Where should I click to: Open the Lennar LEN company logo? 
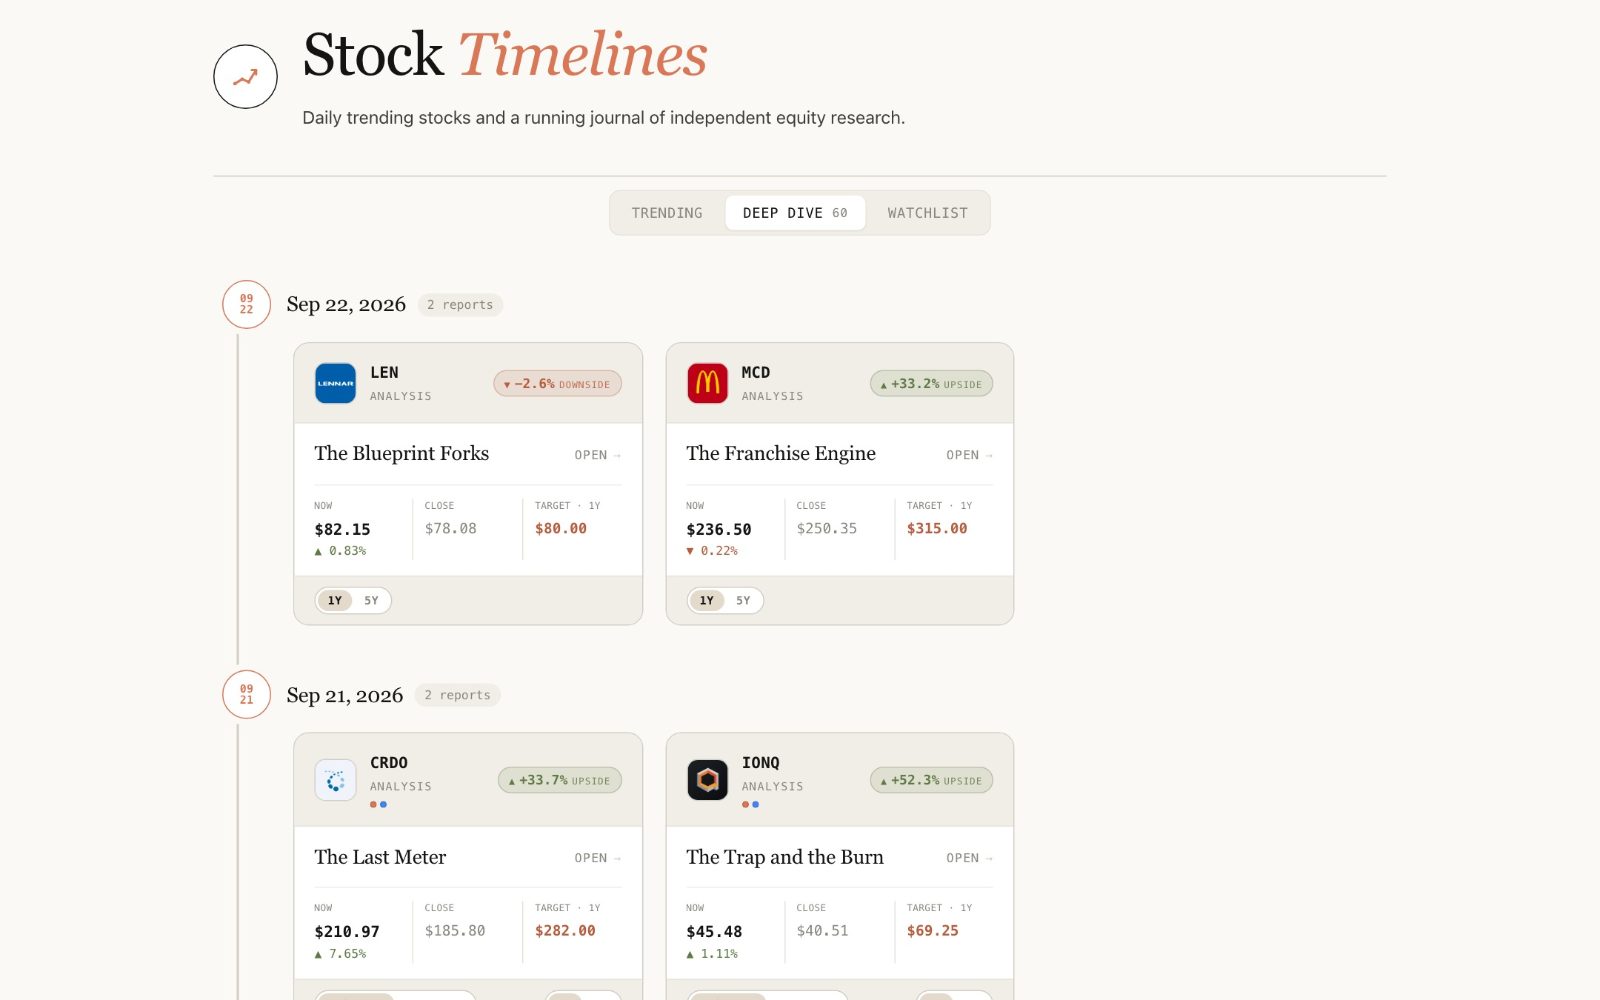[x=335, y=383]
